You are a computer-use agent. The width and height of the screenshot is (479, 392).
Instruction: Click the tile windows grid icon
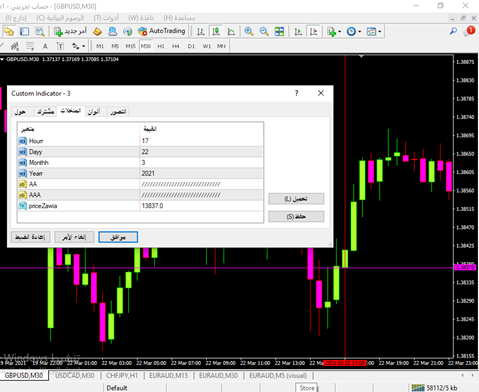point(279,31)
